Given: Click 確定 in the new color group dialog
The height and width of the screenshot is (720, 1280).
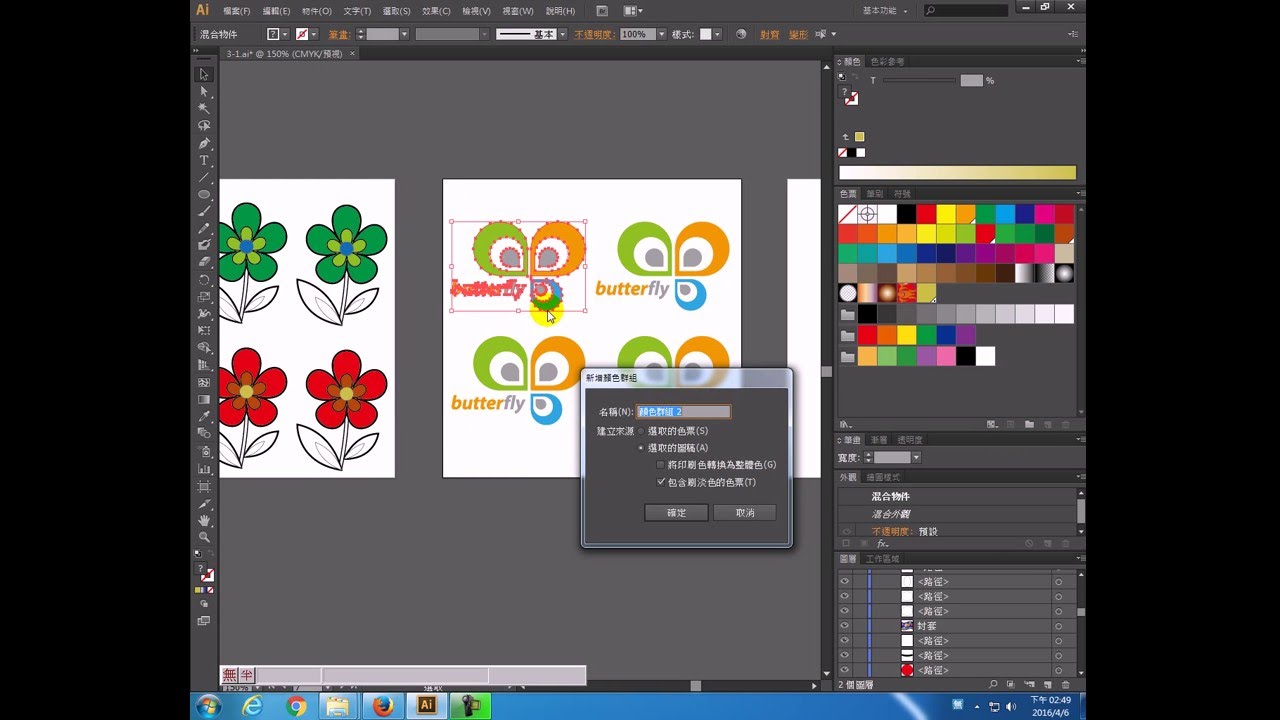Looking at the screenshot, I should tap(677, 513).
